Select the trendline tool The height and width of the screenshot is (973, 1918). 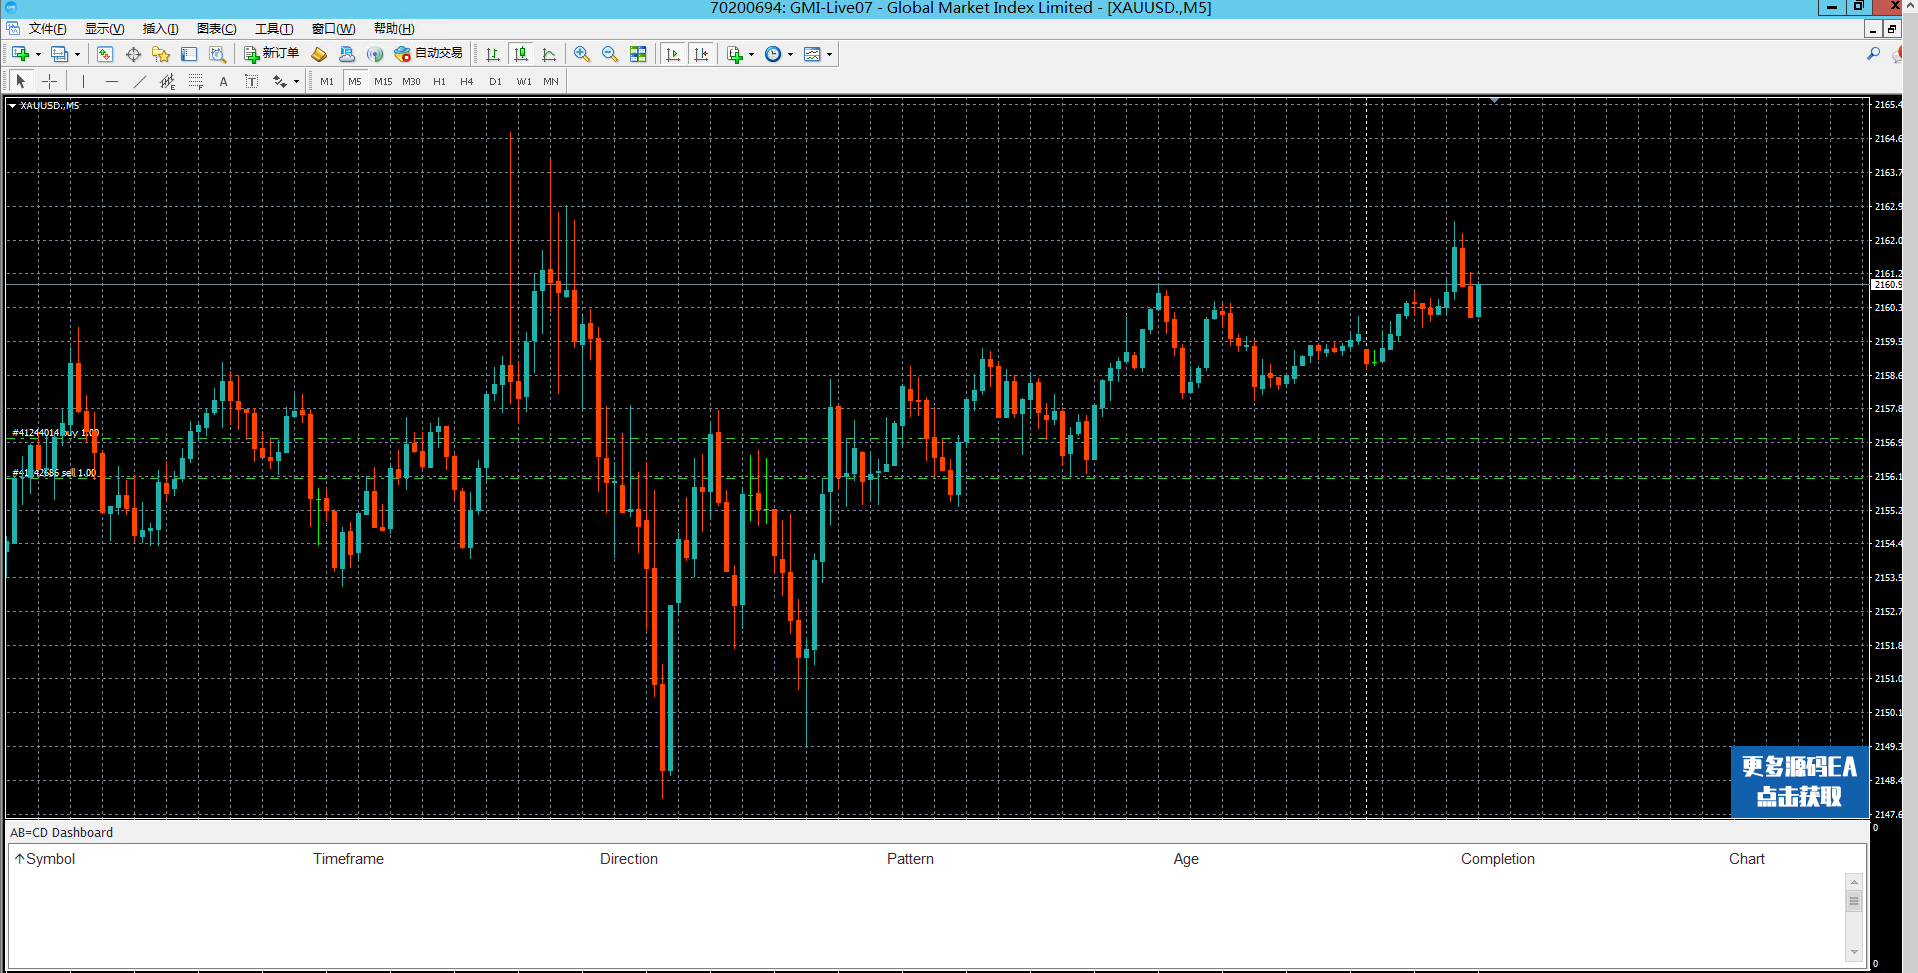pyautogui.click(x=140, y=81)
